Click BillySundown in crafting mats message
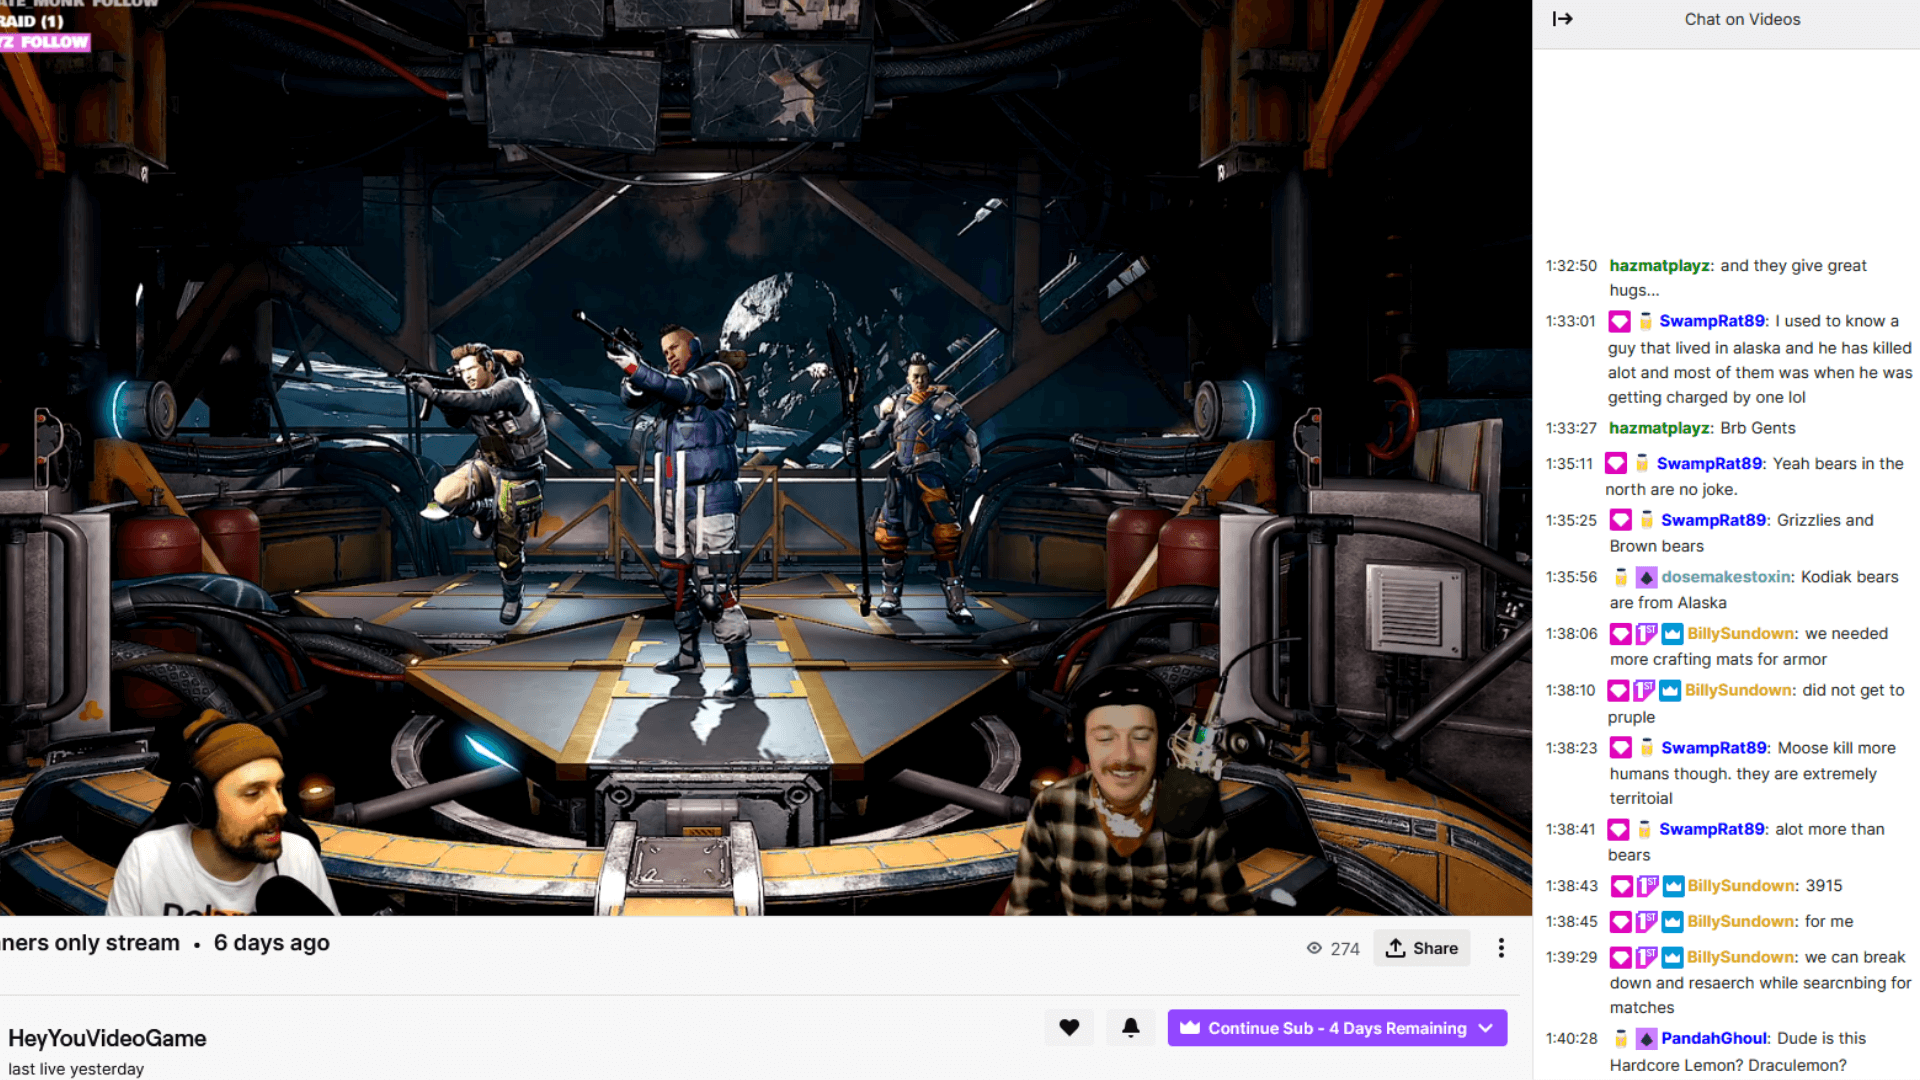This screenshot has height=1080, width=1920. 1742,634
